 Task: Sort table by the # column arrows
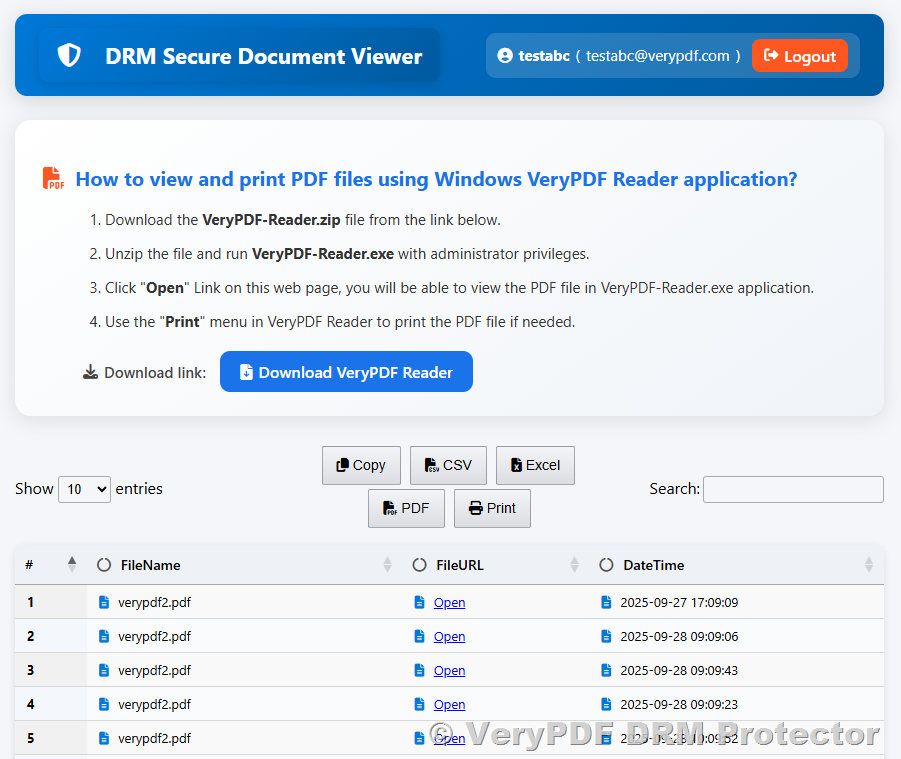click(x=72, y=565)
